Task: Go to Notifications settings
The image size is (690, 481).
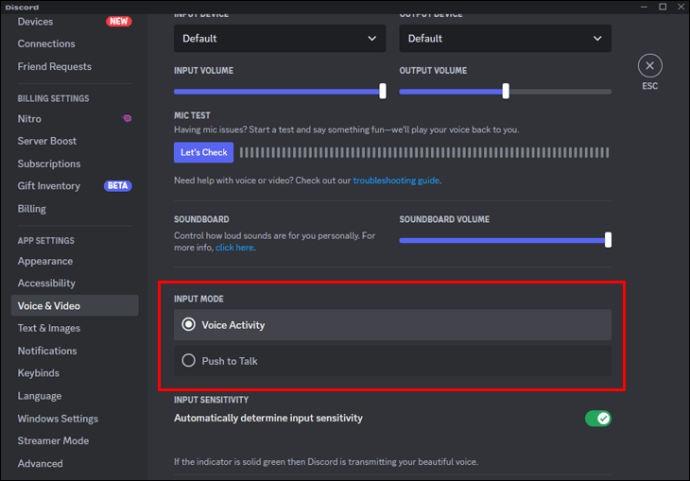Action: [x=47, y=351]
